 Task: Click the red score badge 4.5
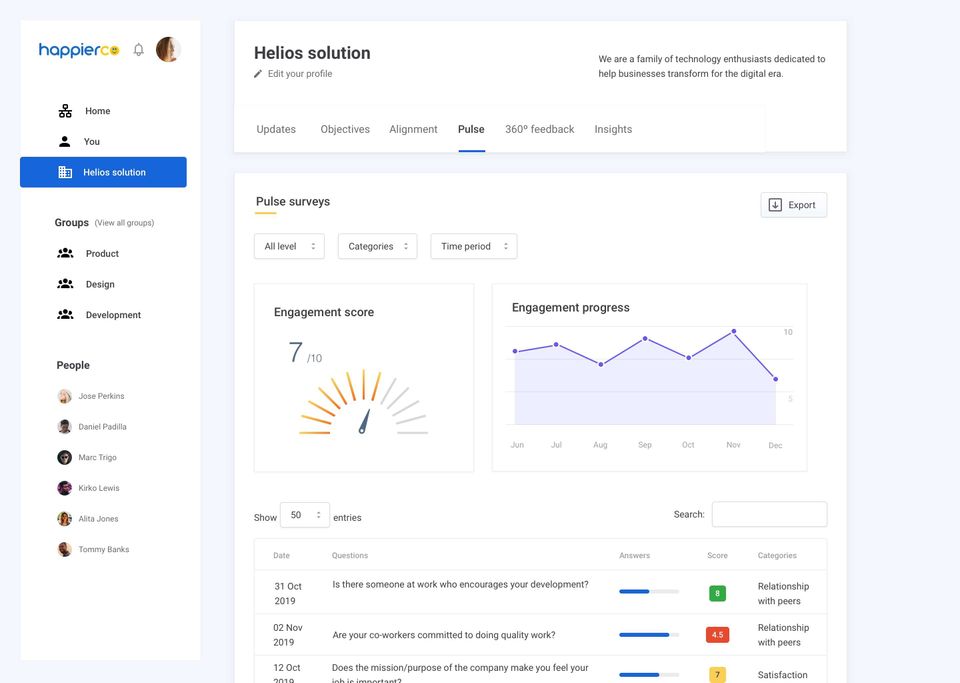(x=718, y=635)
